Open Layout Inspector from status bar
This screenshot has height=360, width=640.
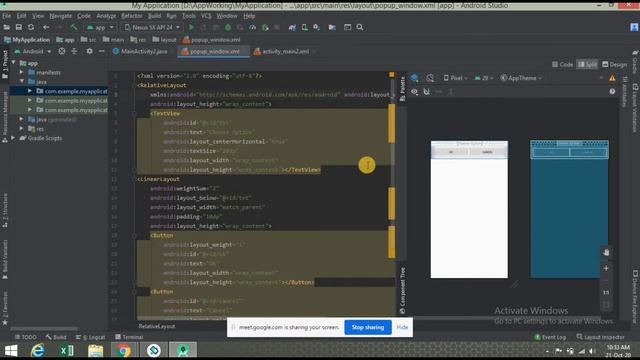click(x=600, y=337)
